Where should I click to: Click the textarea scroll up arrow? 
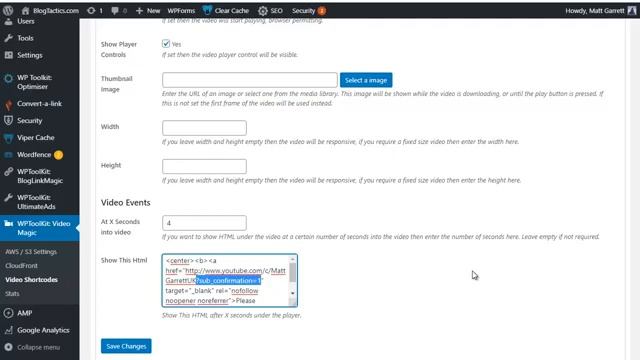[293, 259]
